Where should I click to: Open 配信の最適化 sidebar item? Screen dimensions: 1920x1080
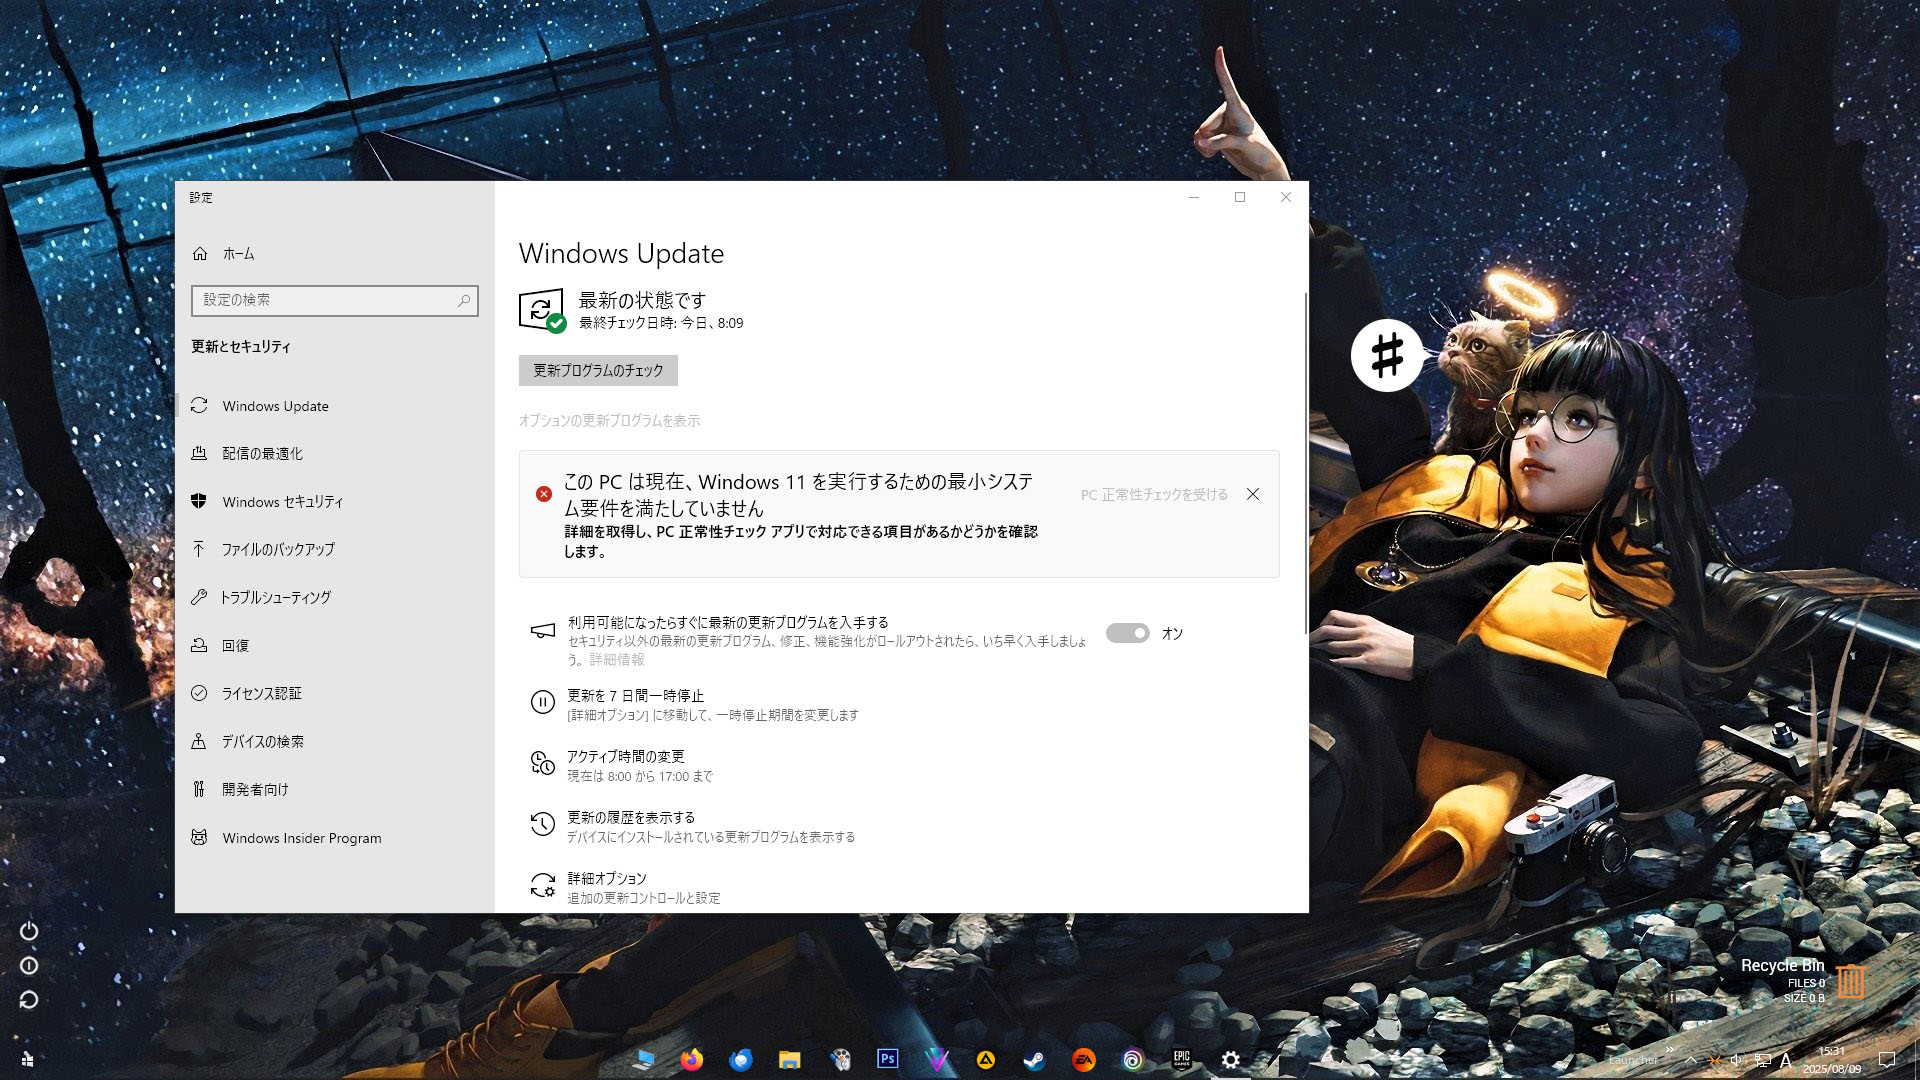[x=334, y=454]
